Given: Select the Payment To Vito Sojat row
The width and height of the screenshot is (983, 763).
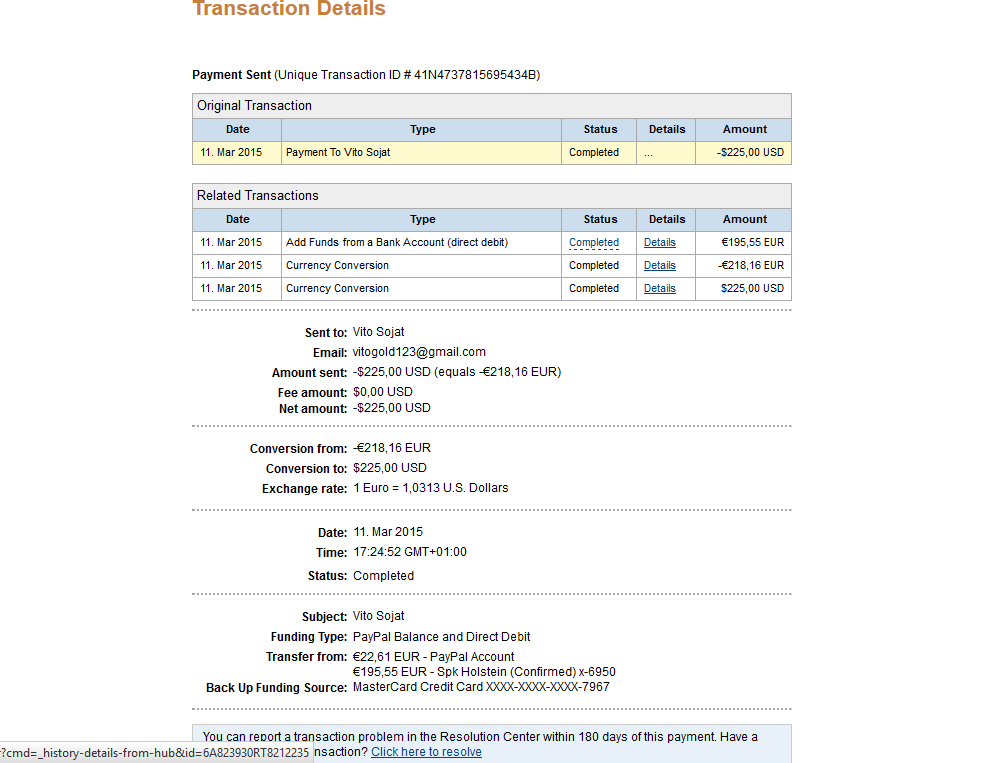Looking at the screenshot, I should pos(492,153).
